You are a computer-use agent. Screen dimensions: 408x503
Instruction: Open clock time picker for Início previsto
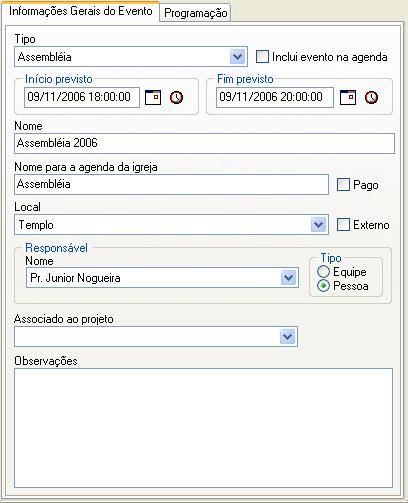(176, 97)
